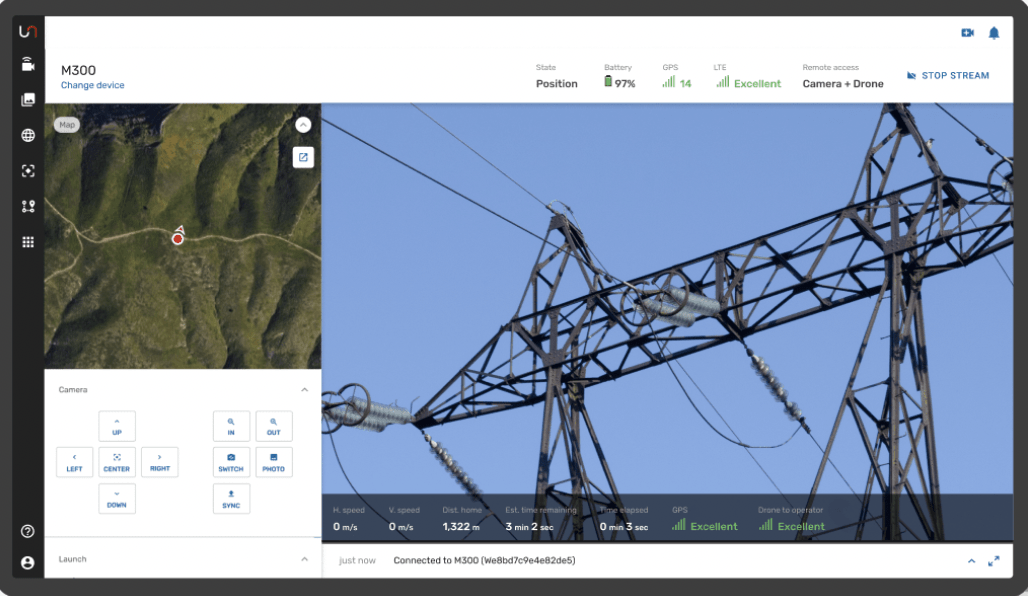Collapse the Camera panel section
This screenshot has height=596, width=1028.
(305, 389)
